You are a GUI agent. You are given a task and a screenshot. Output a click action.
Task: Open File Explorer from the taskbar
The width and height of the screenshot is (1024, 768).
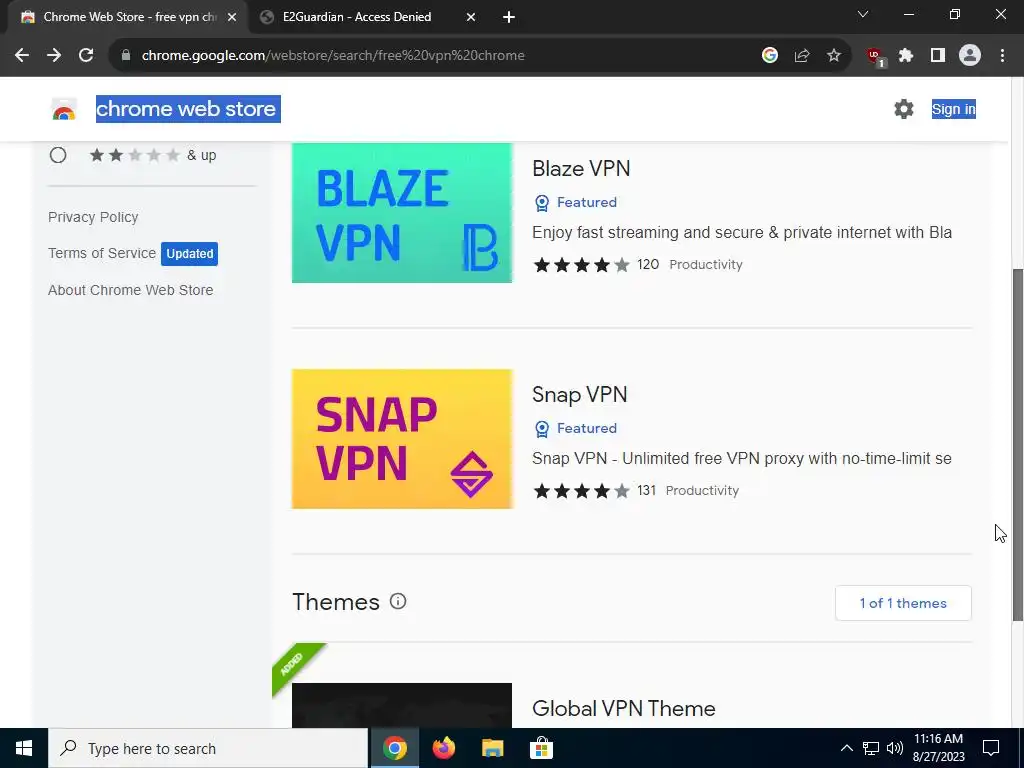pos(492,748)
